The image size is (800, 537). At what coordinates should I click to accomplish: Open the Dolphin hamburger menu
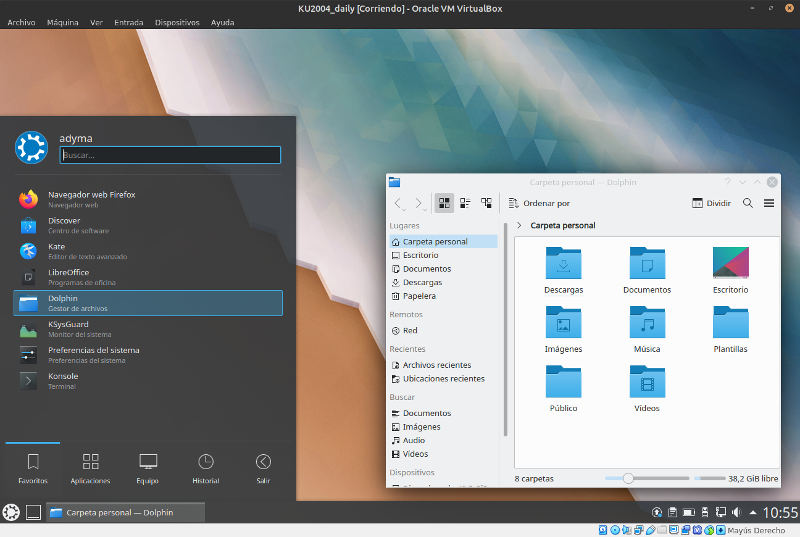769,203
